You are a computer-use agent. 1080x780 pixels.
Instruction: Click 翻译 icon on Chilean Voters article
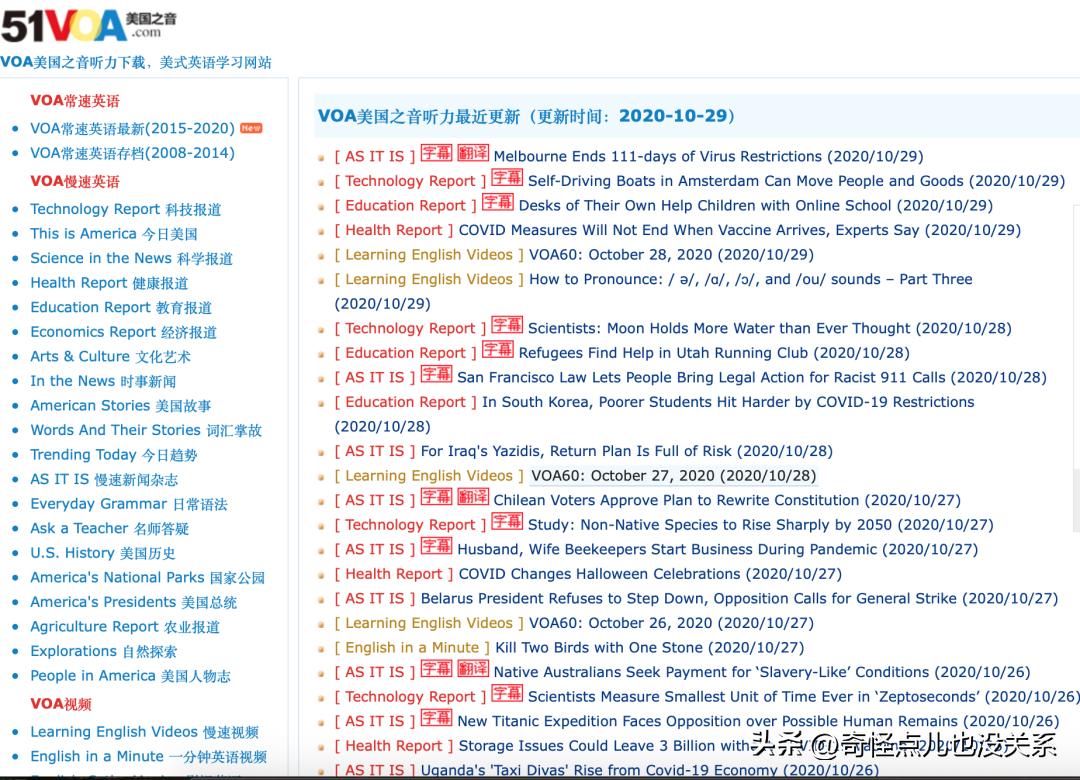pyautogui.click(x=471, y=500)
